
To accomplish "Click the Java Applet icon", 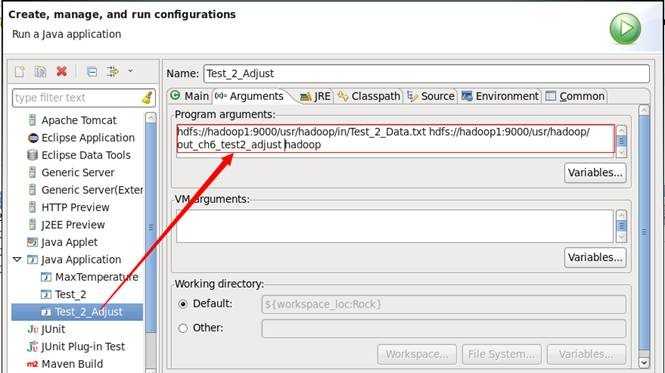I will click(32, 242).
